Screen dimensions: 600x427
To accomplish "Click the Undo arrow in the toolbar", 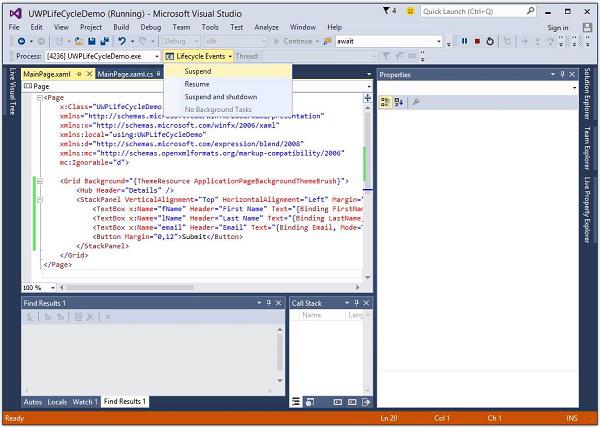I will pos(122,41).
